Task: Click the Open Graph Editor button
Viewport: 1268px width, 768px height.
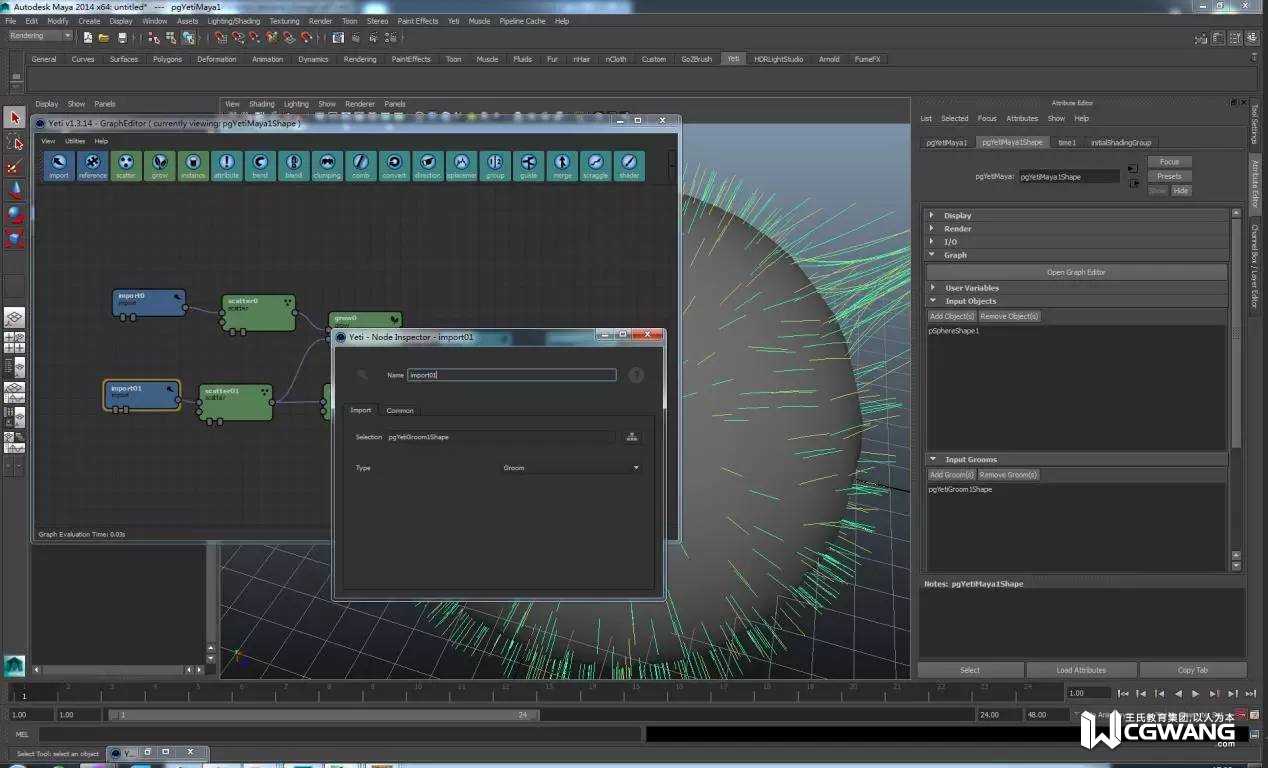Action: pyautogui.click(x=1076, y=272)
